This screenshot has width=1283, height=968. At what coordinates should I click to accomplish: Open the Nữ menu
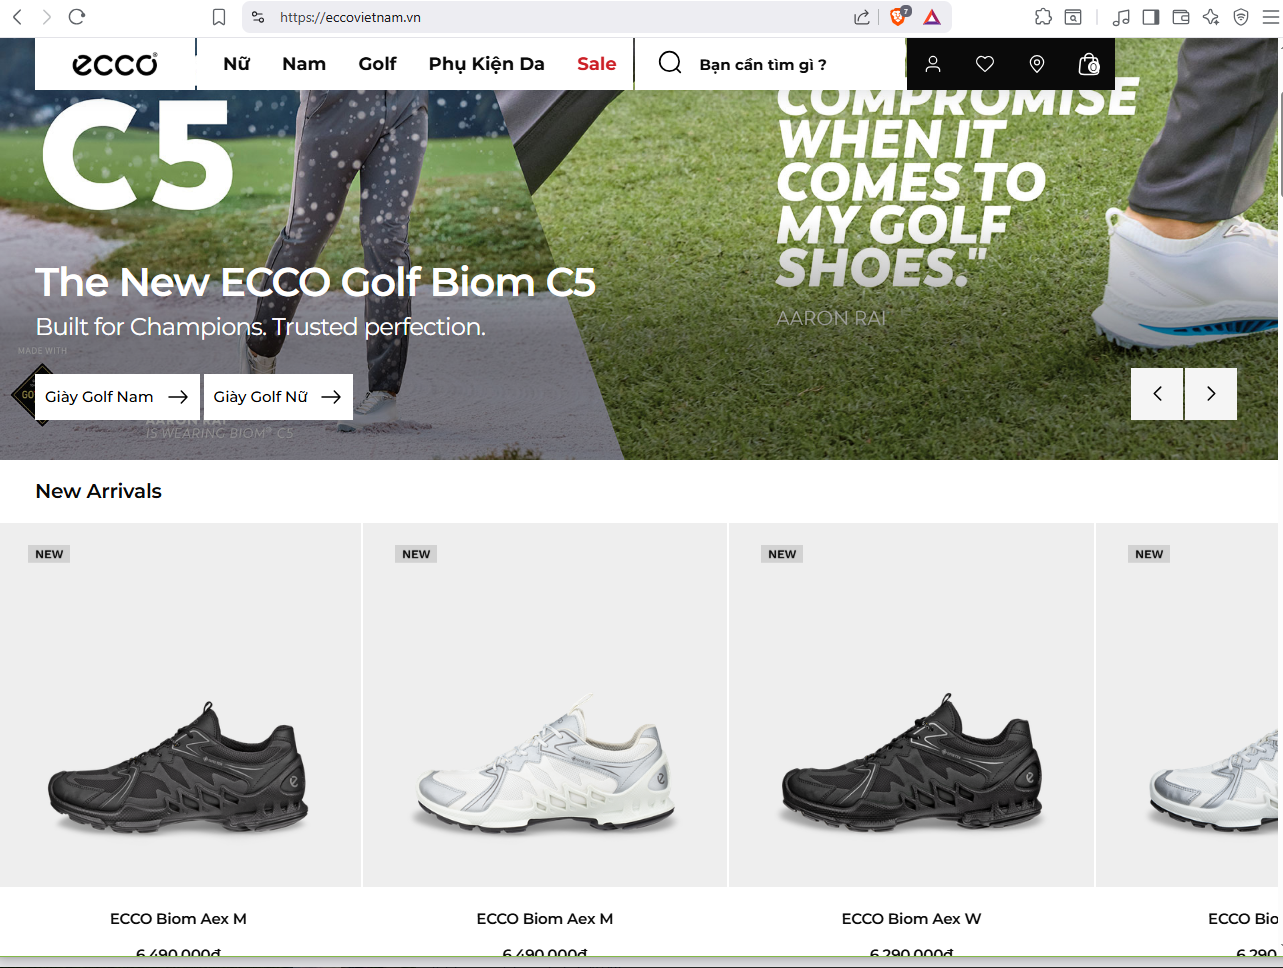pos(236,64)
